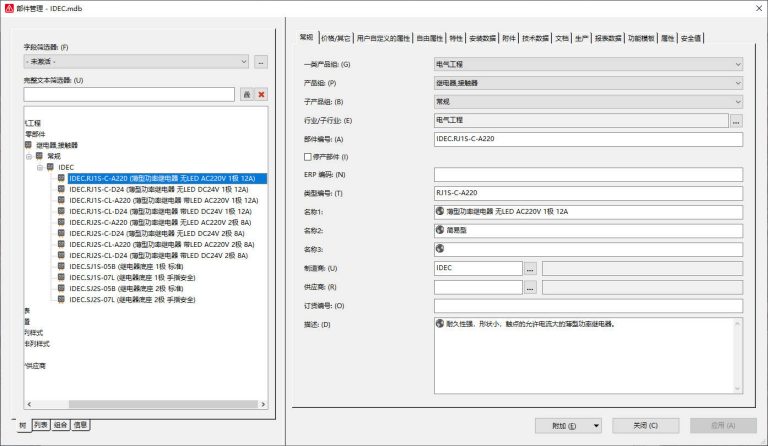Screen dimensions: 768x446
Task: Click the tree horizontal scrollbar thumb
Action: pyautogui.click(x=163, y=404)
